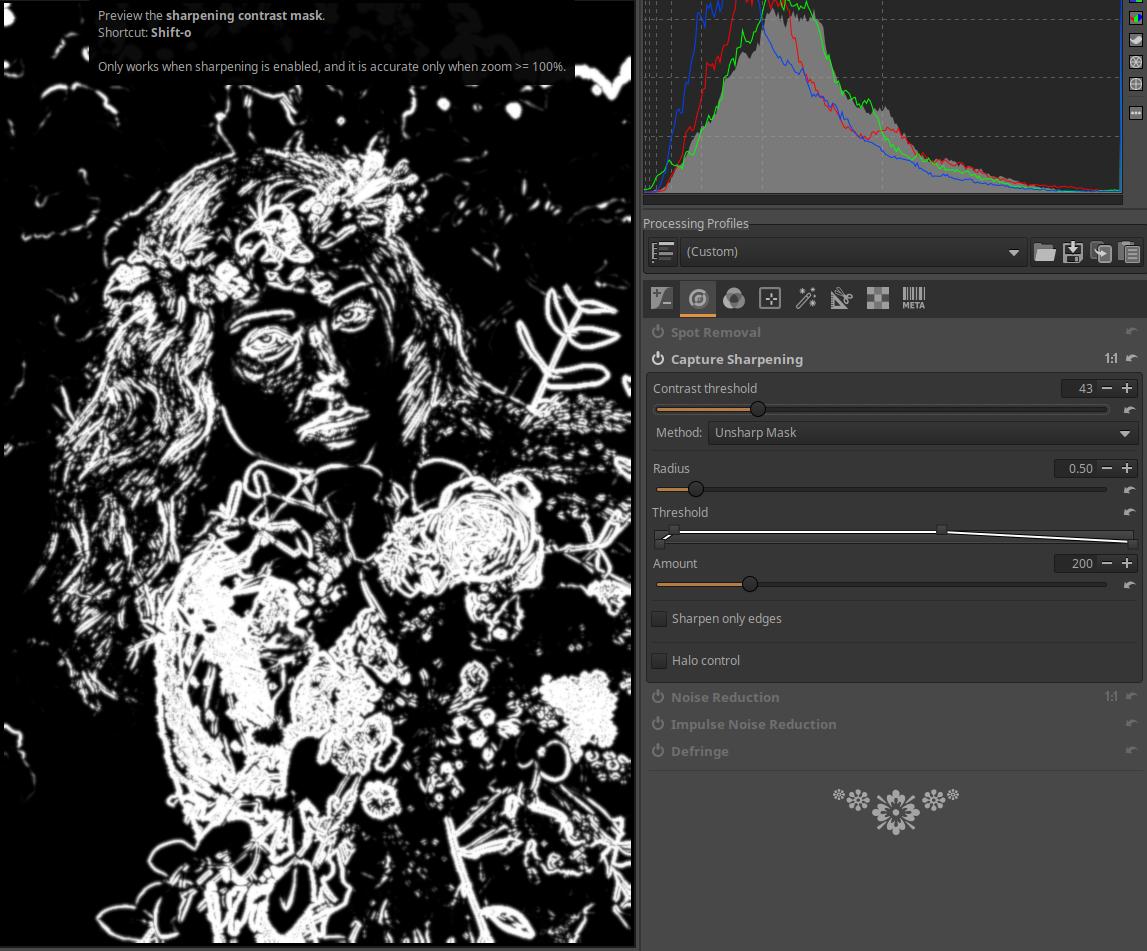Enable Sharpen only edges checkbox
Image resolution: width=1147 pixels, height=951 pixels.
tap(659, 619)
